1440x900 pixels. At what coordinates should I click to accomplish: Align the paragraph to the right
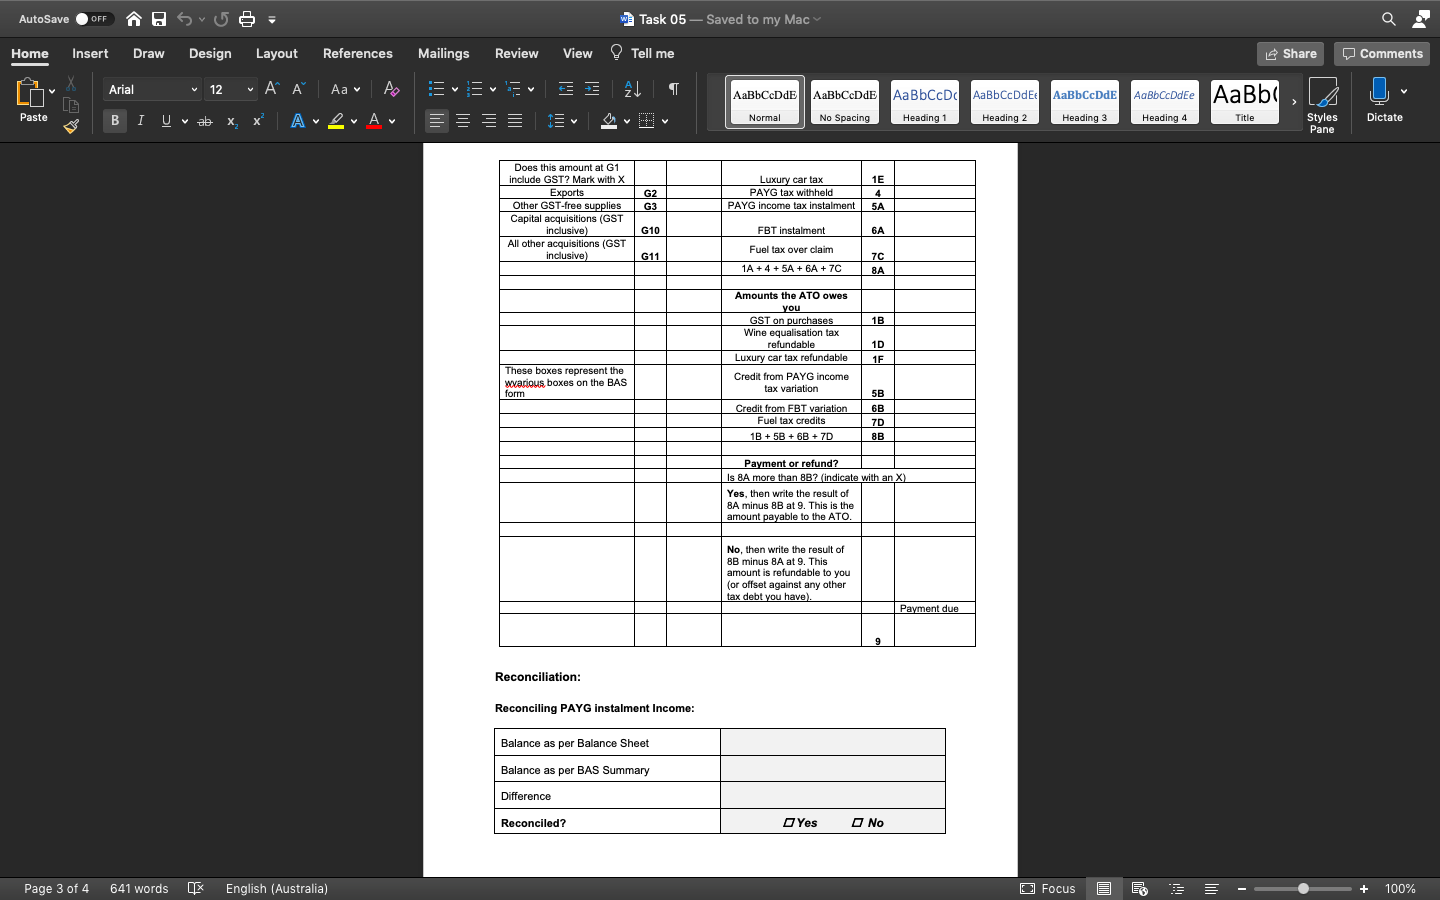coord(489,121)
